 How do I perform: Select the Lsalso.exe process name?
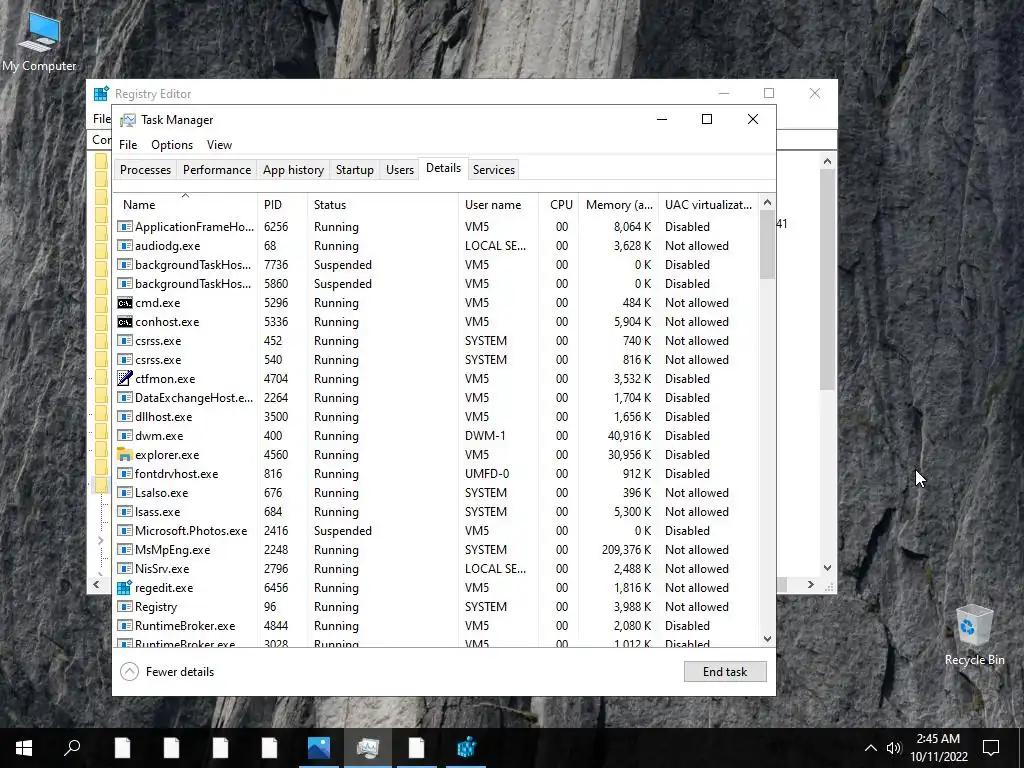tap(161, 493)
